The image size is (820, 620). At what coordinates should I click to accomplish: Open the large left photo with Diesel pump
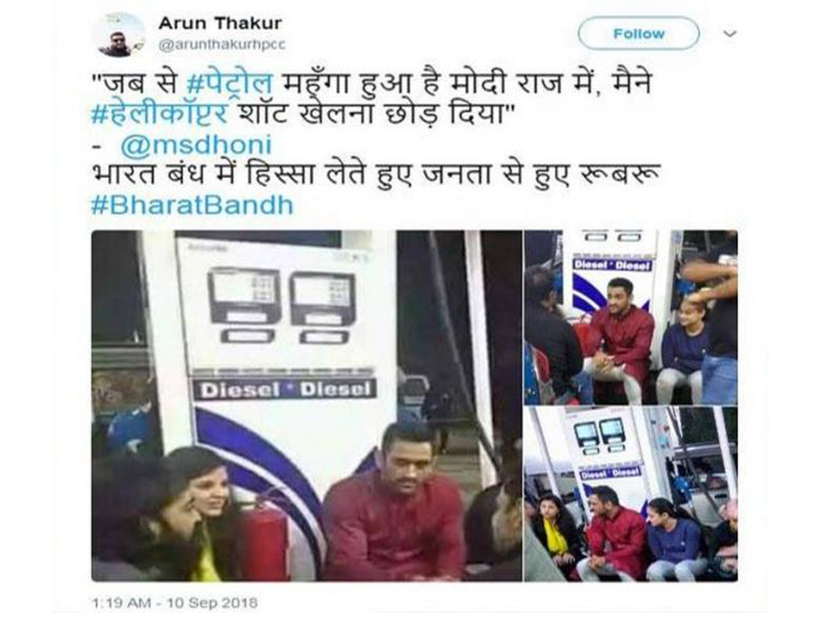(x=307, y=406)
